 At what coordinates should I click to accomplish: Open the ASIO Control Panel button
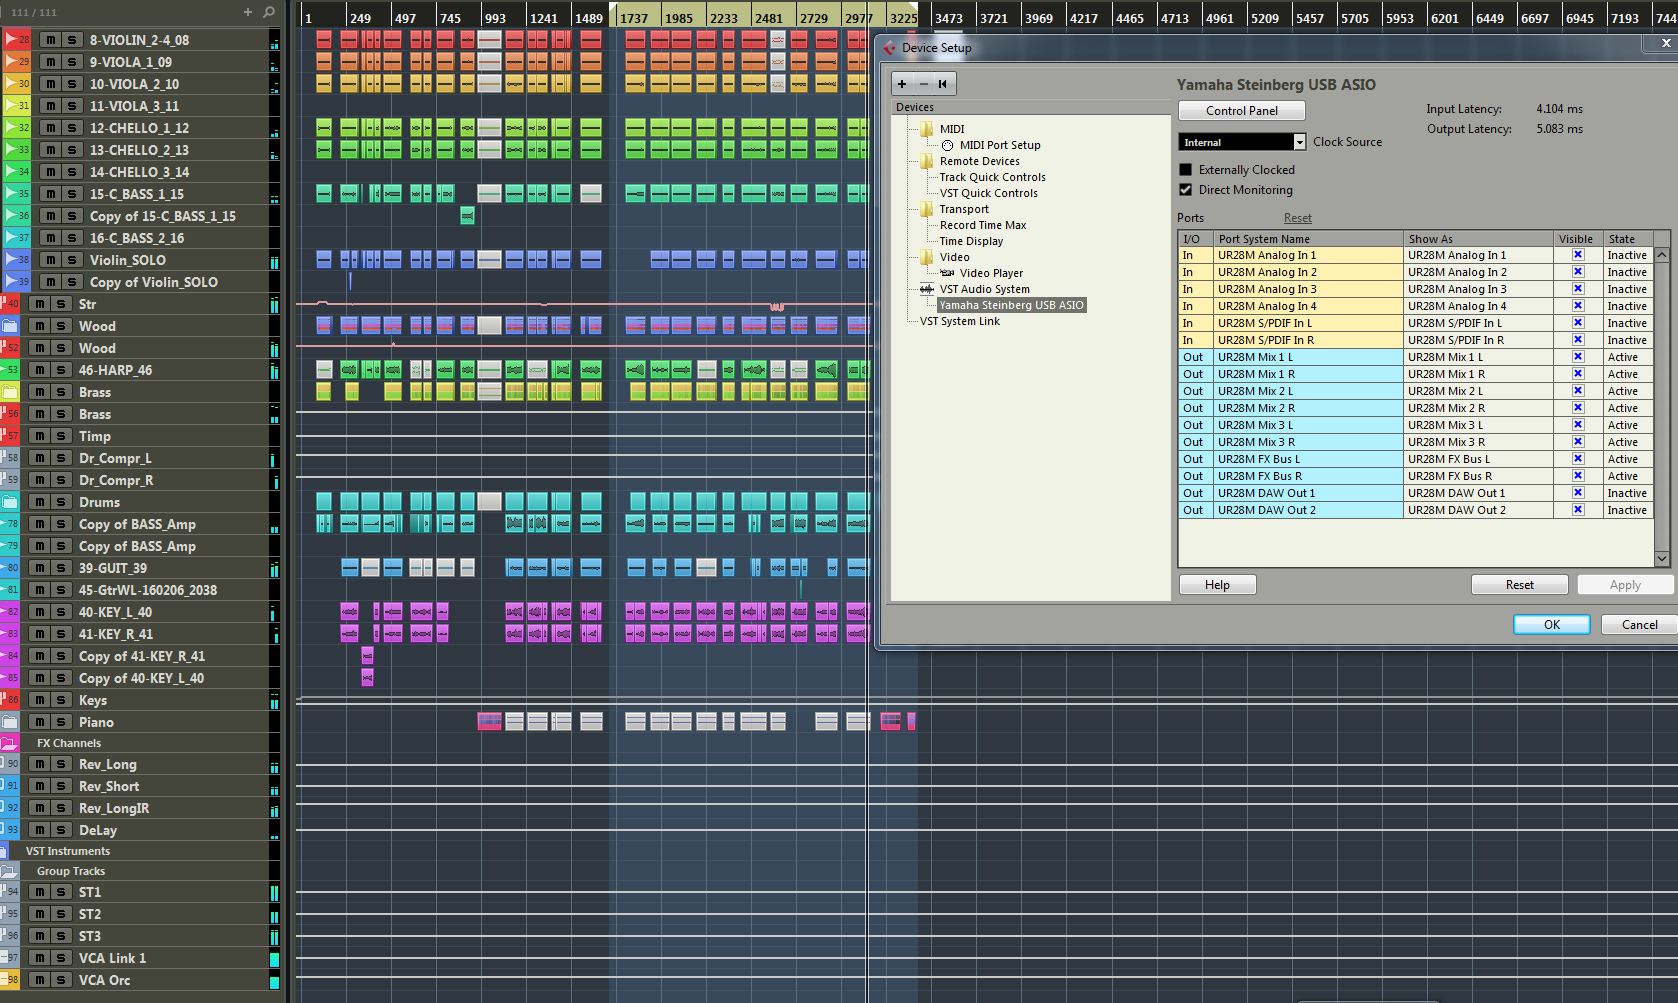pyautogui.click(x=1242, y=111)
